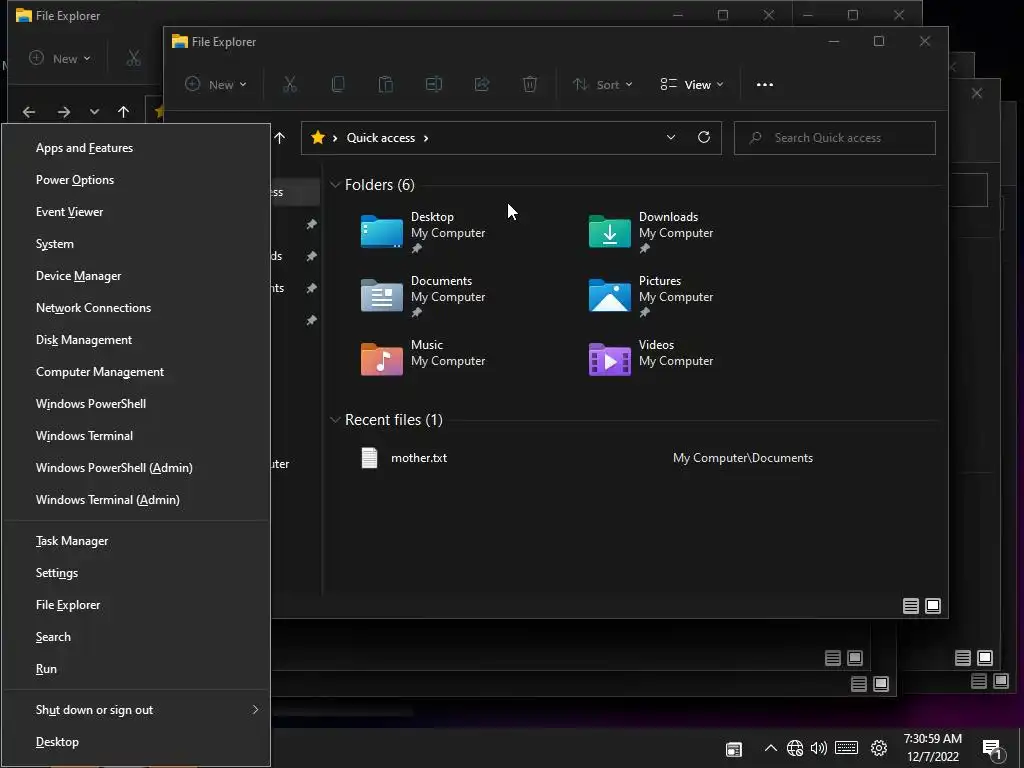The width and height of the screenshot is (1024, 768).
Task: Click the Paste icon in front File Explorer toolbar
Action: click(x=386, y=84)
